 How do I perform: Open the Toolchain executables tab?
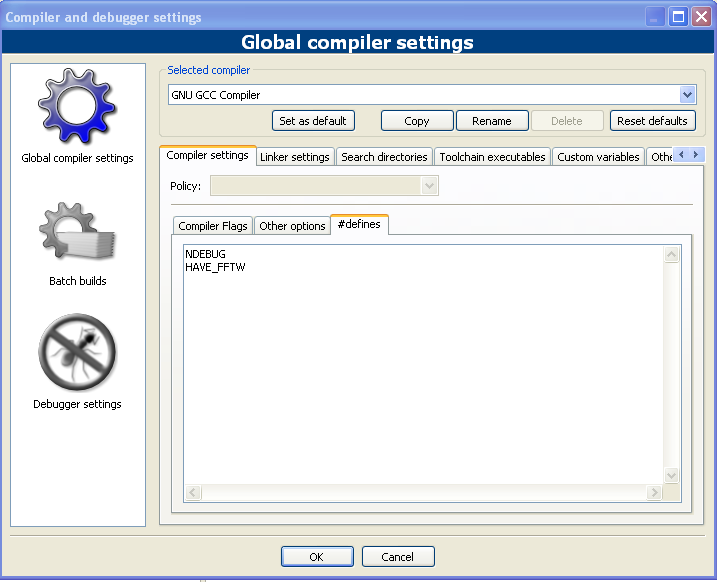pos(492,157)
